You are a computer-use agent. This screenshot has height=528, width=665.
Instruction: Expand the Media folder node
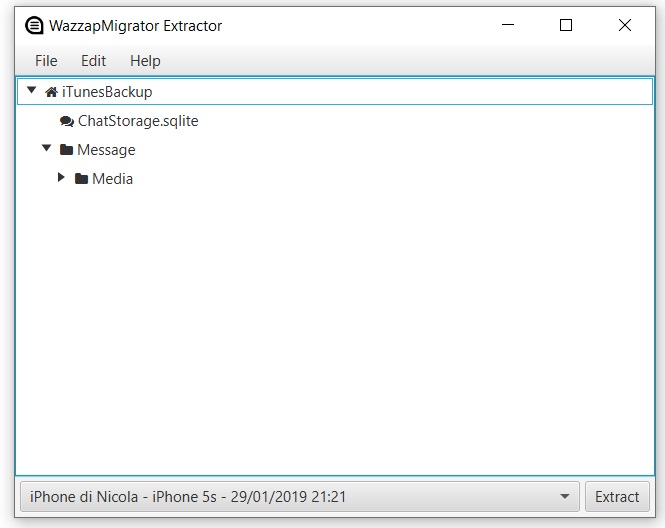coord(61,177)
